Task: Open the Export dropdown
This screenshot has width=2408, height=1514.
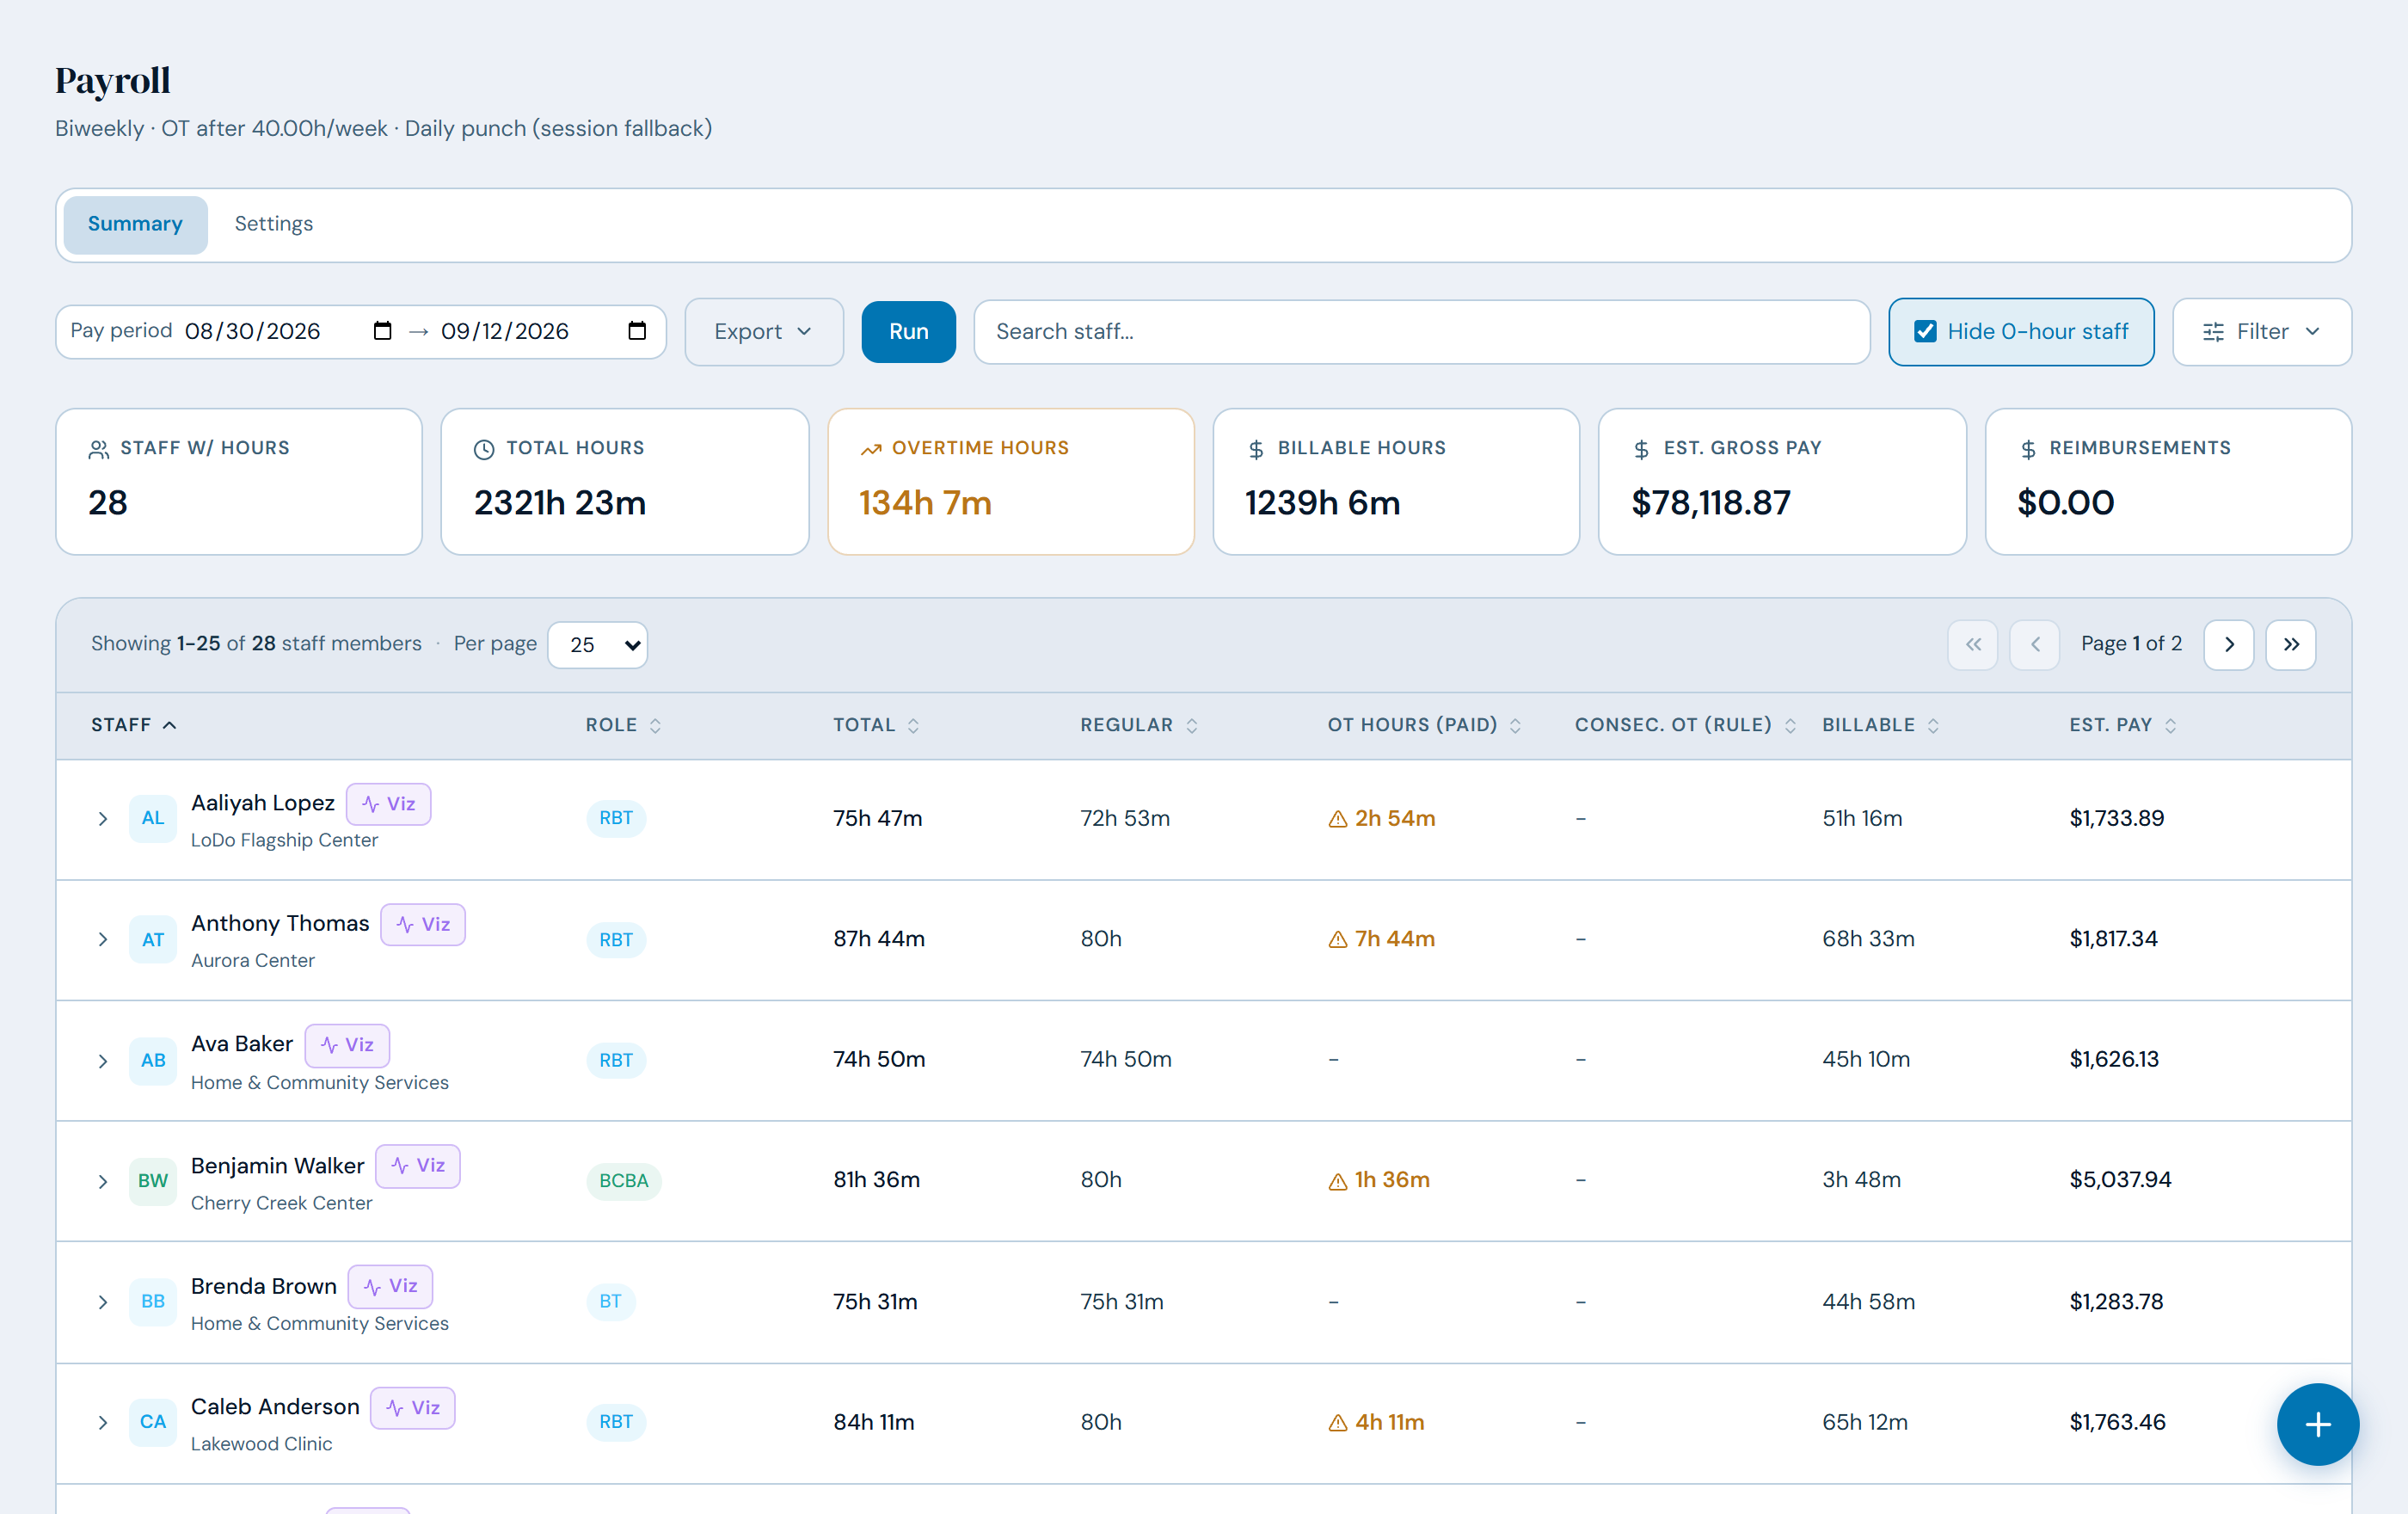Action: point(764,332)
